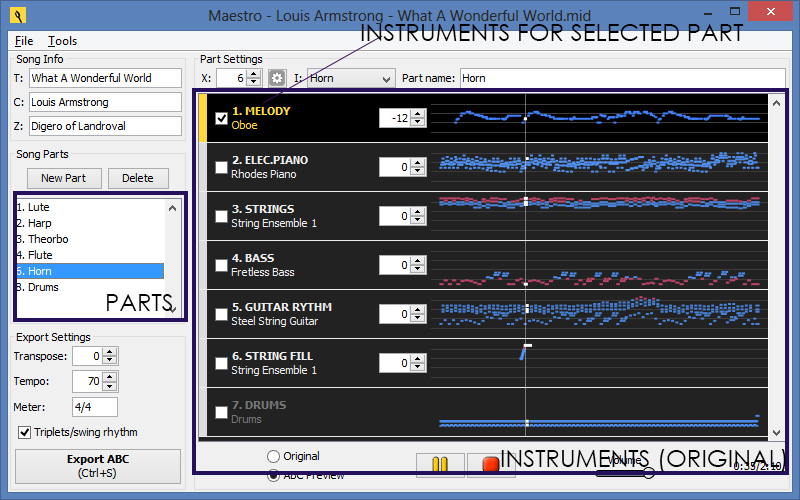Click the STRINGS track note timeline
This screenshot has height=500, width=800.
(x=599, y=216)
